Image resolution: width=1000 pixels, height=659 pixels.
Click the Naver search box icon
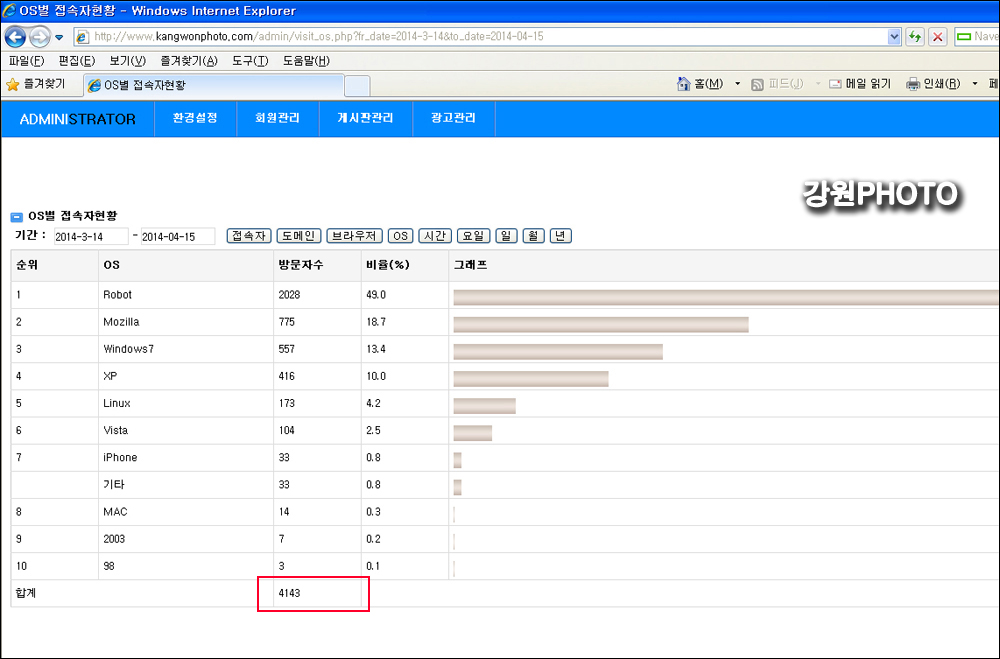pos(964,36)
